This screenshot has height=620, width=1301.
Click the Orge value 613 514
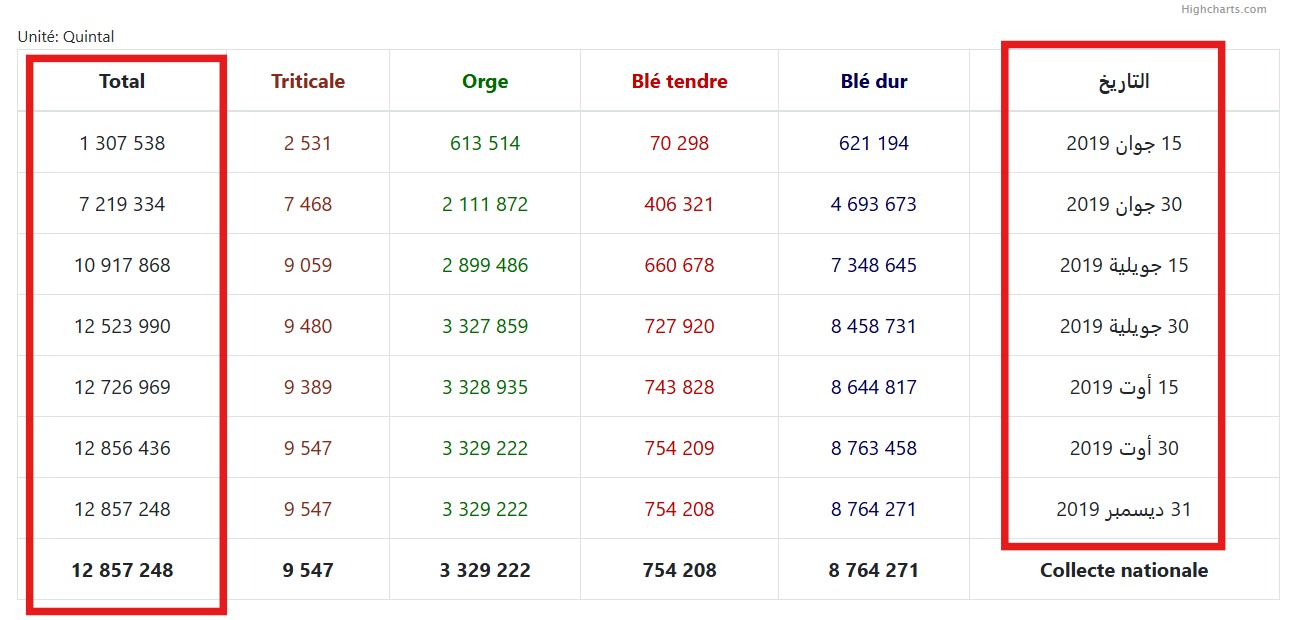pos(485,143)
